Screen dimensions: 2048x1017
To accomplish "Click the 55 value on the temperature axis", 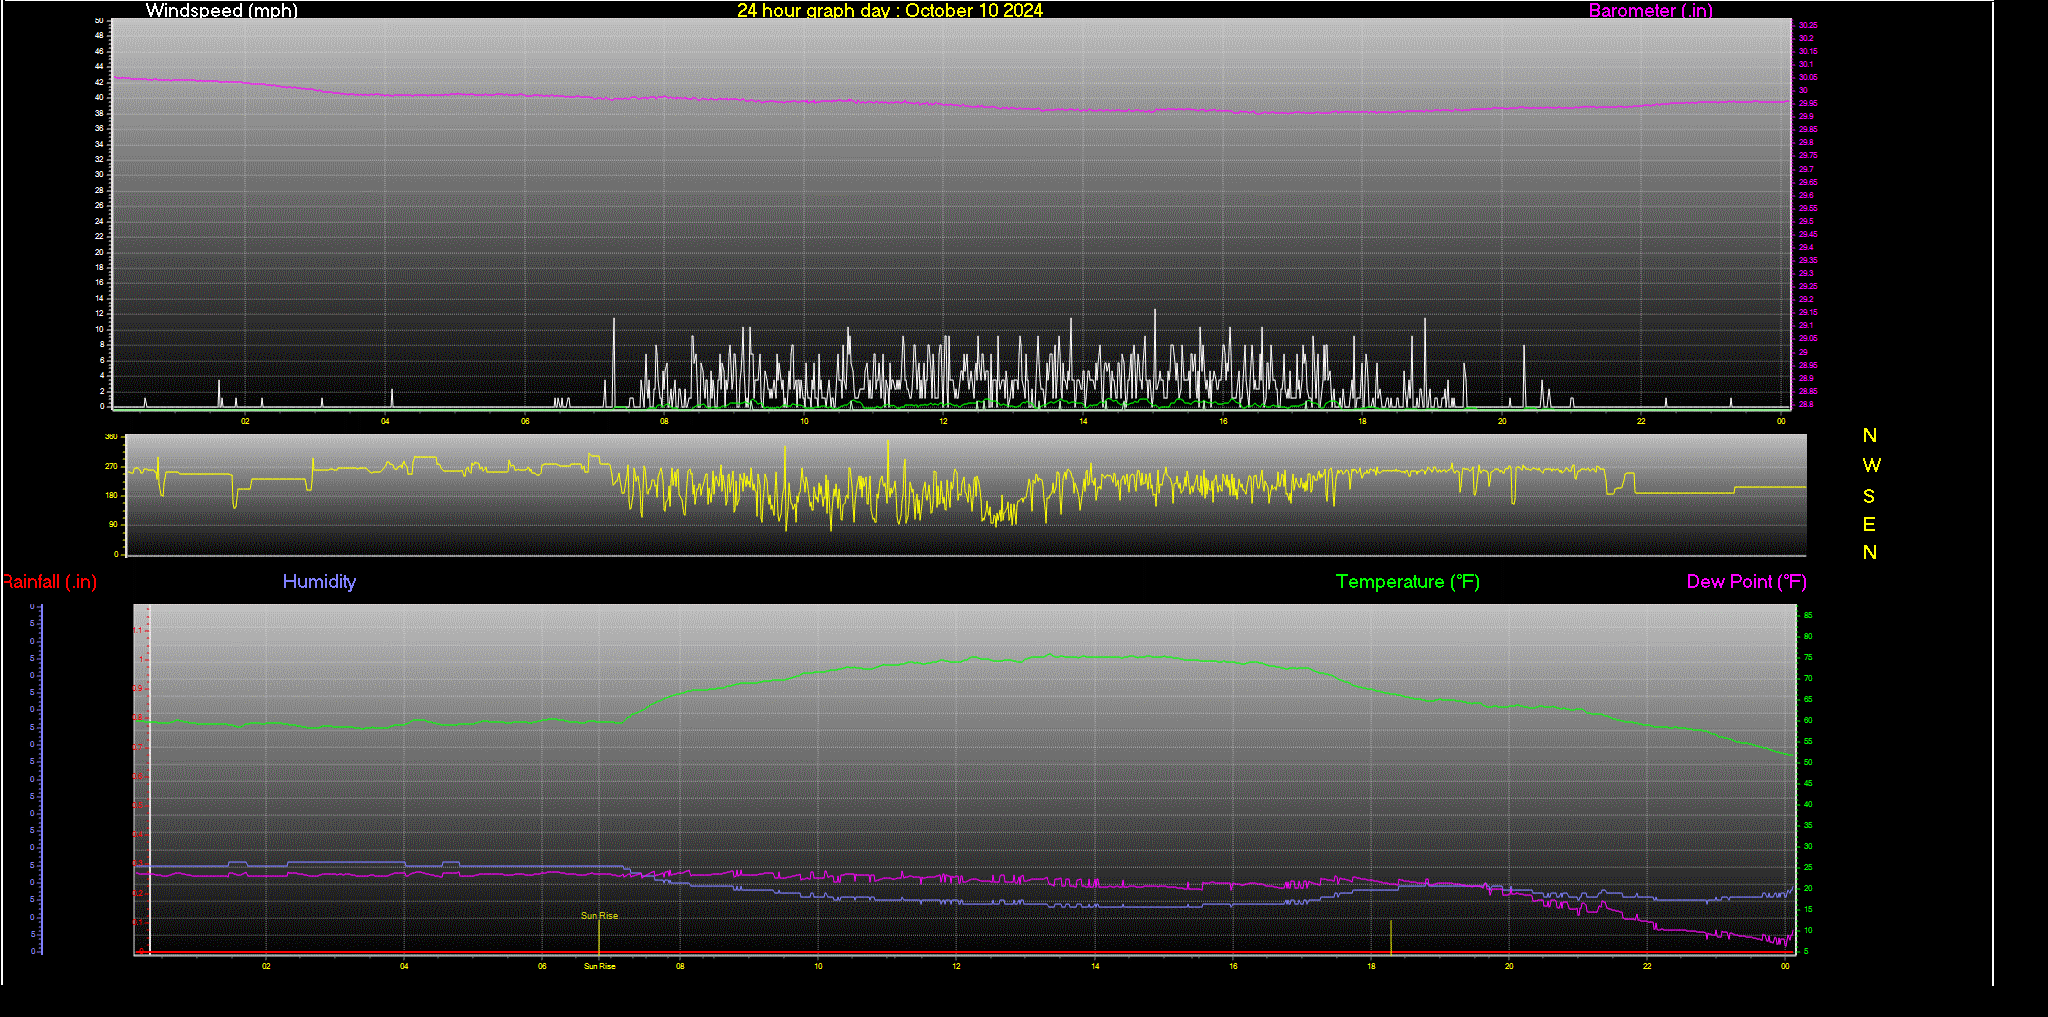I will [1808, 741].
